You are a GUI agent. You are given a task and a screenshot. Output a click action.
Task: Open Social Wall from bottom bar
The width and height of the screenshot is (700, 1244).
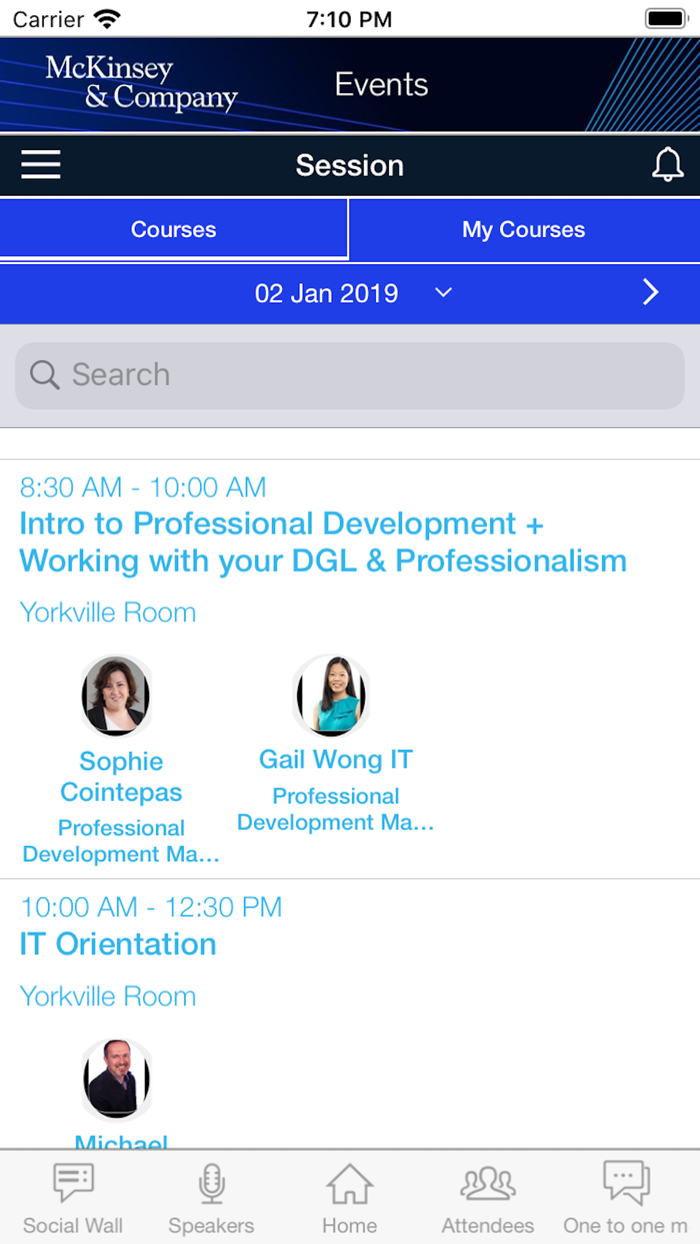73,1197
